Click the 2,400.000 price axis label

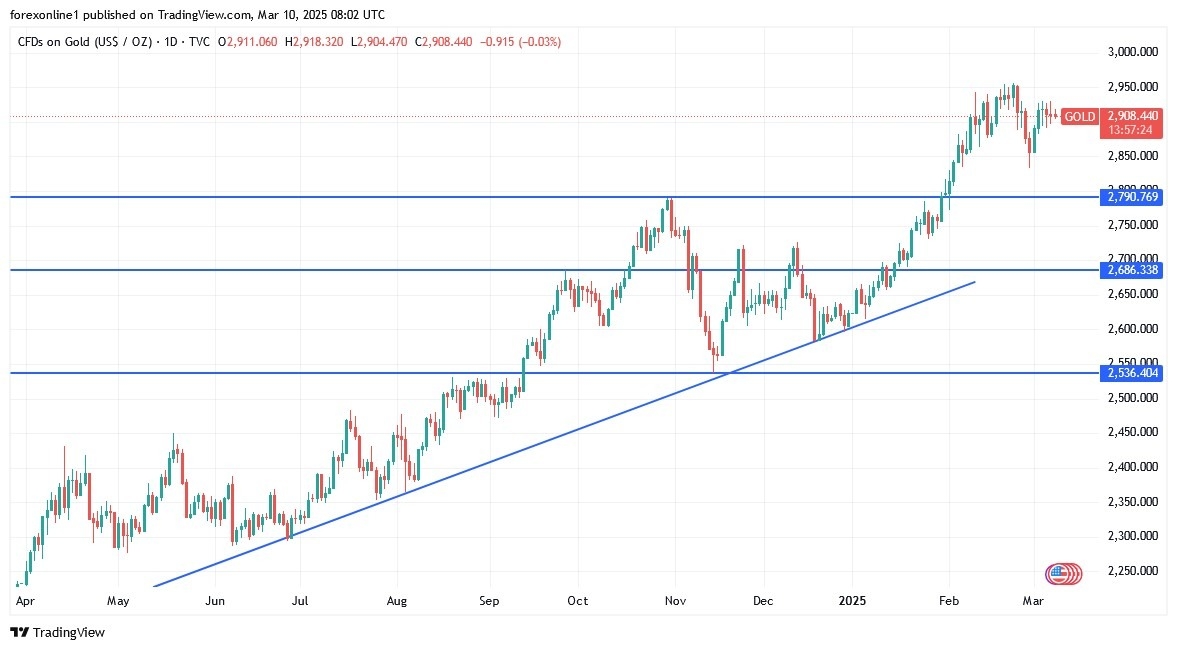[1133, 467]
